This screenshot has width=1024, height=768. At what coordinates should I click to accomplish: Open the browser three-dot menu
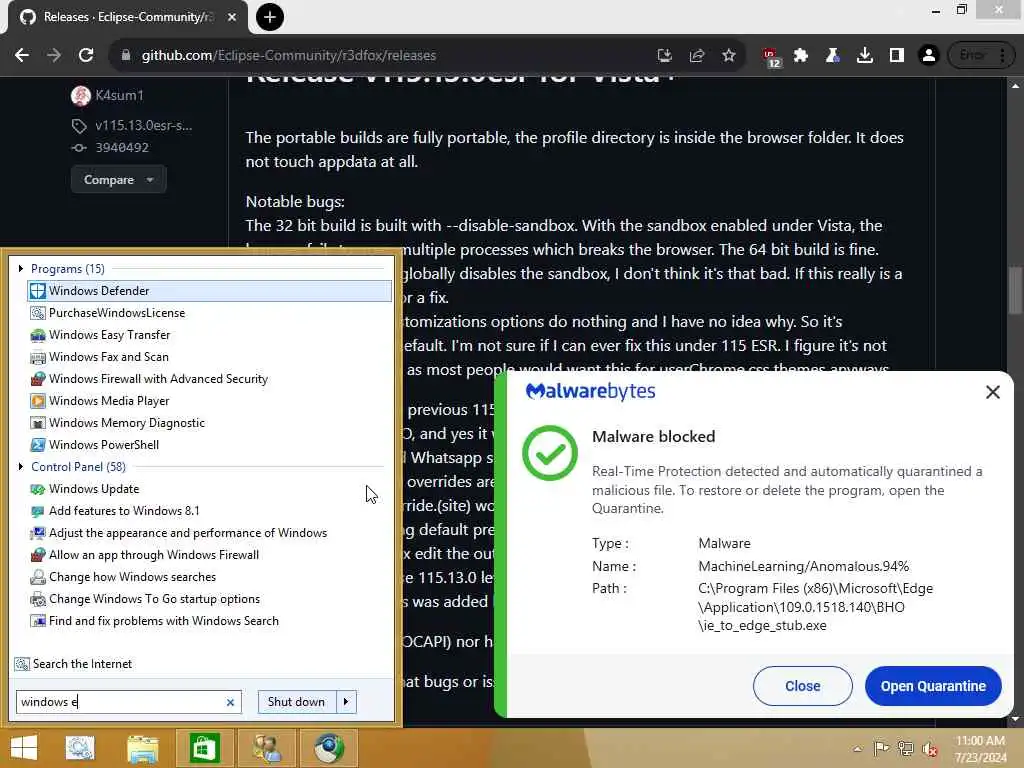(1002, 56)
